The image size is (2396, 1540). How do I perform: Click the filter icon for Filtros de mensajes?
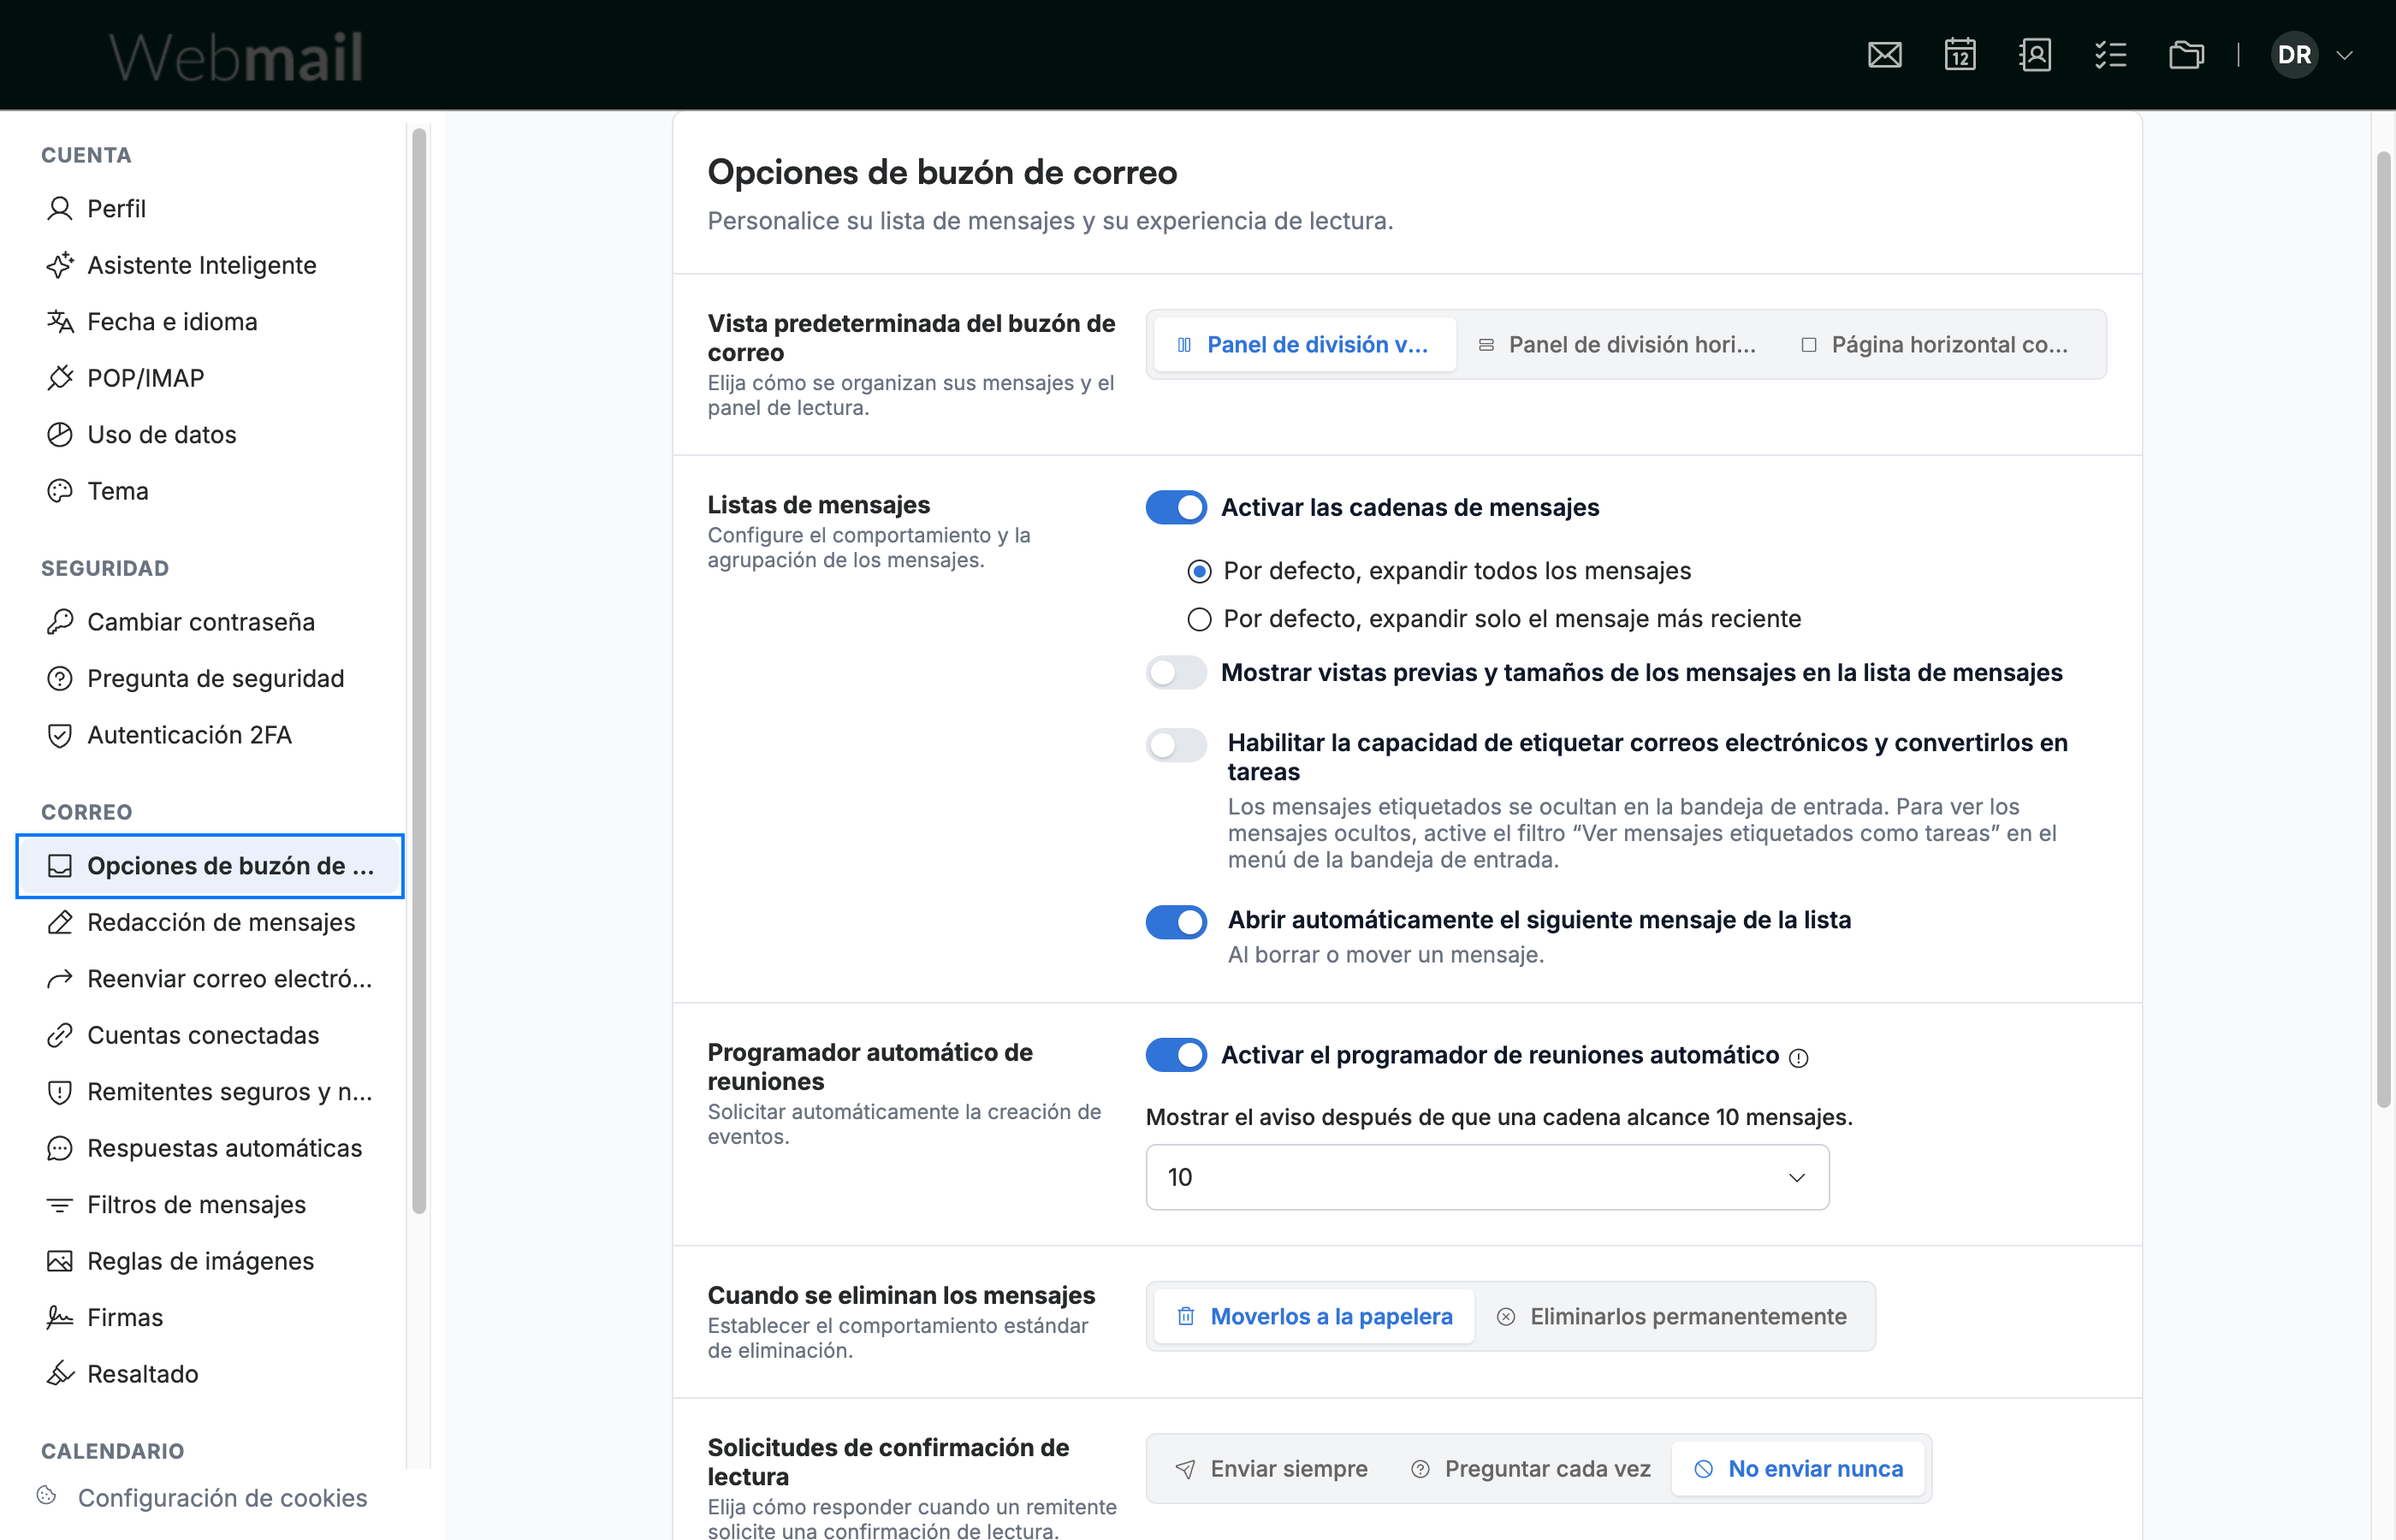point(60,1205)
